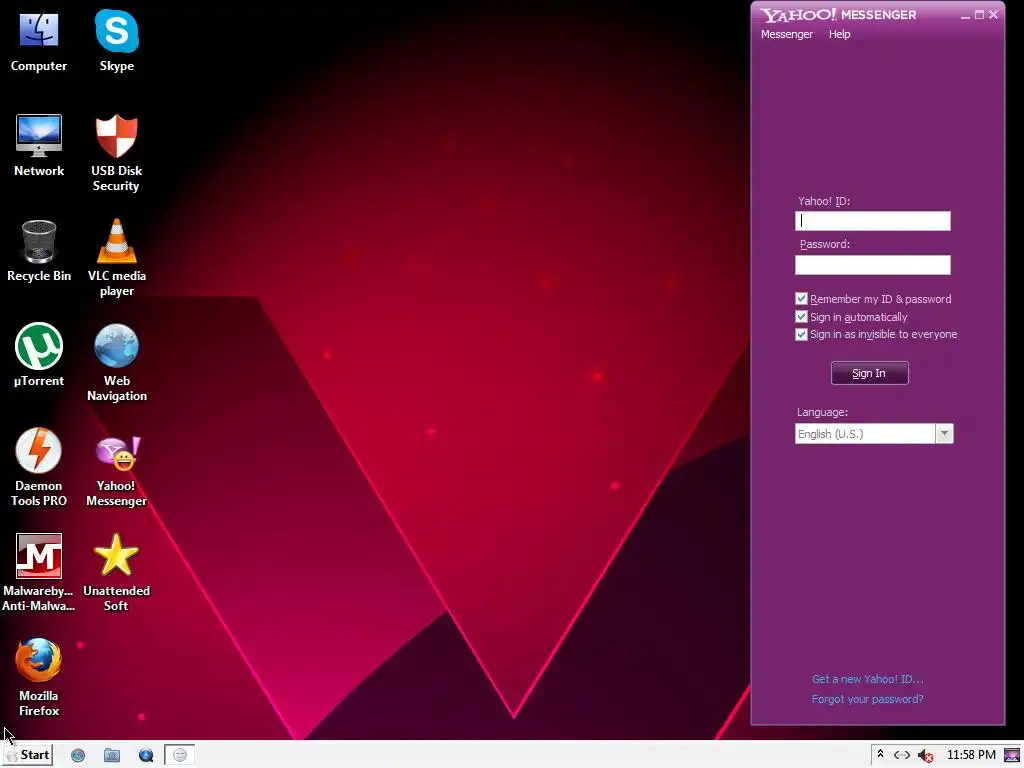Click the English (U.S.) language box
1024x768 pixels.
(865, 434)
